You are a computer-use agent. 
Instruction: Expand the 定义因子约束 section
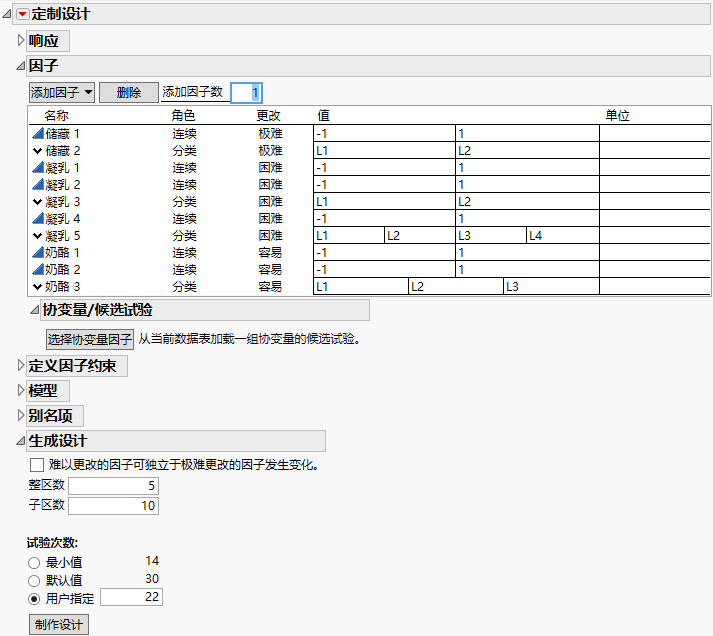pyautogui.click(x=20, y=366)
